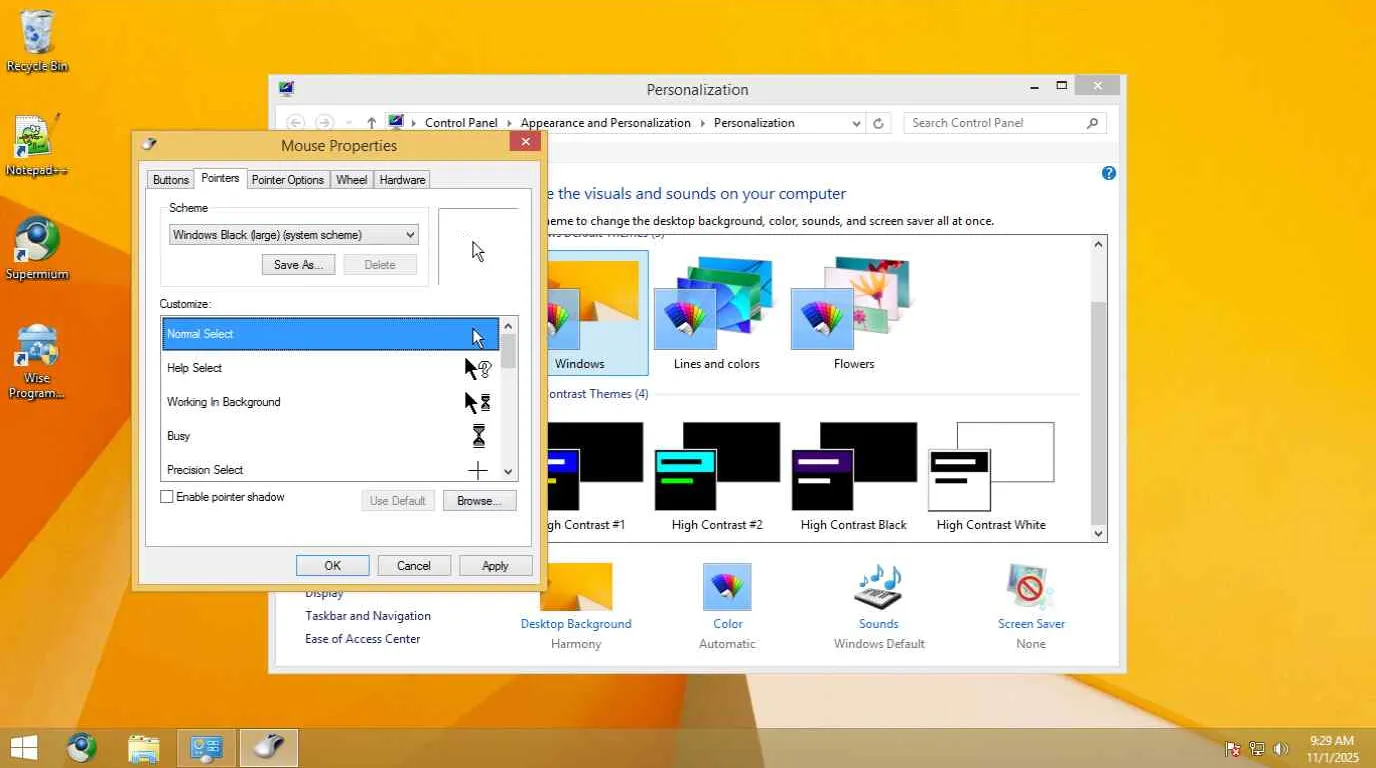
Task: Select the Busy pointer row
Action: 330,436
